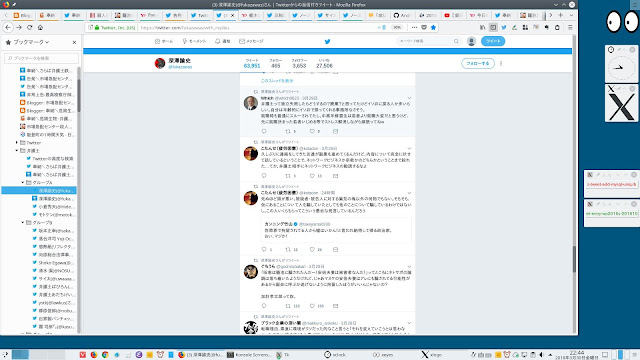Screen dimensions: 640x360
Task: Toggle the sidebar using the toolbar icon
Action: (493, 27)
